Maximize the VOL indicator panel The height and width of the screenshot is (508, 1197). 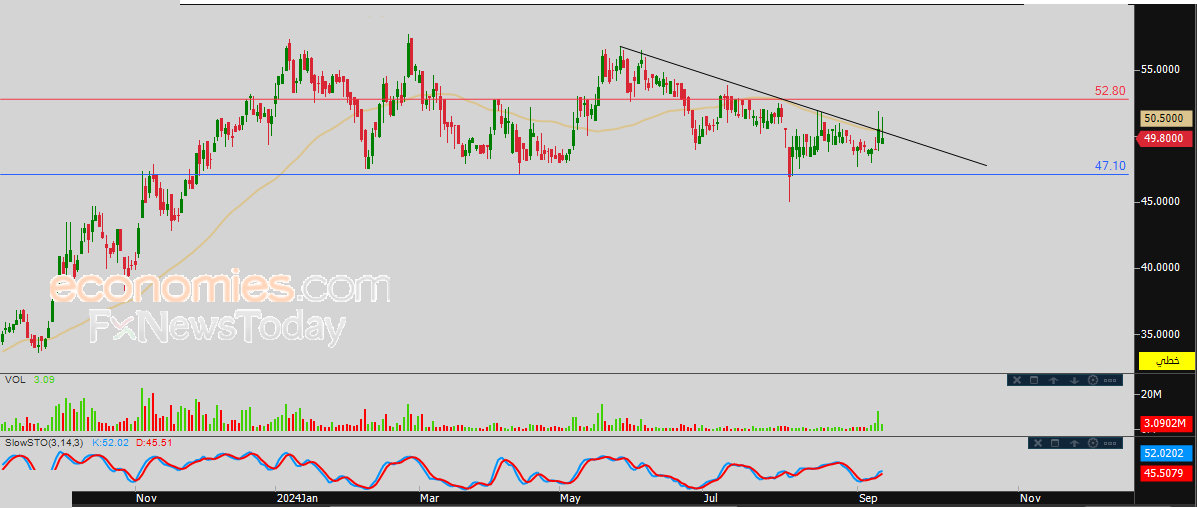tap(1034, 380)
